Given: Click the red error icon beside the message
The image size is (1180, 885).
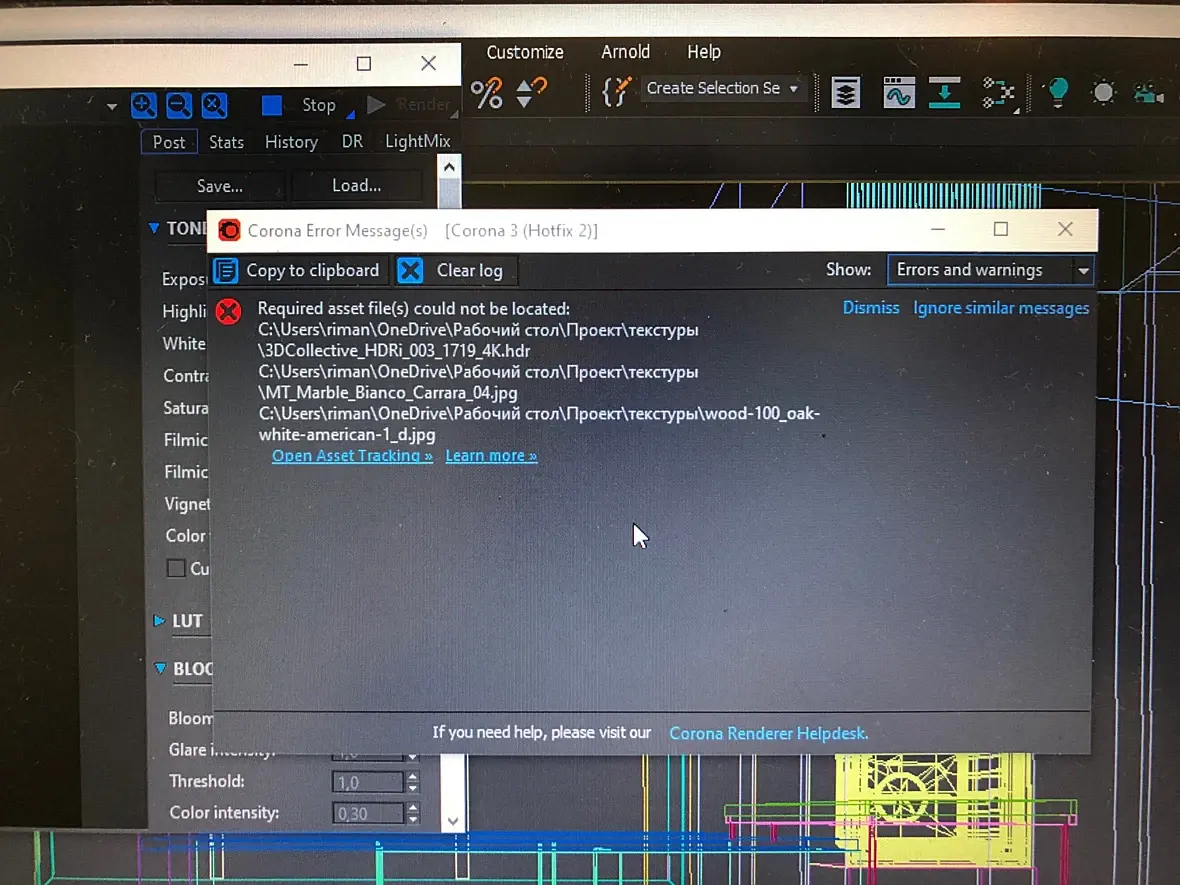Looking at the screenshot, I should [x=229, y=311].
